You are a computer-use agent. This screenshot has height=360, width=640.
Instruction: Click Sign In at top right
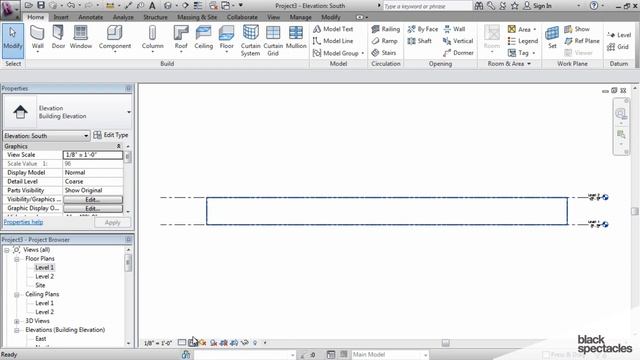538,6
